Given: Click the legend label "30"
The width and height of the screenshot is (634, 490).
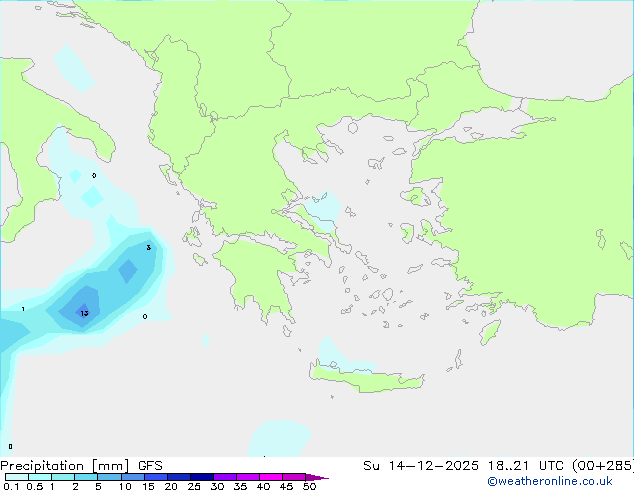Looking at the screenshot, I should (x=217, y=486).
